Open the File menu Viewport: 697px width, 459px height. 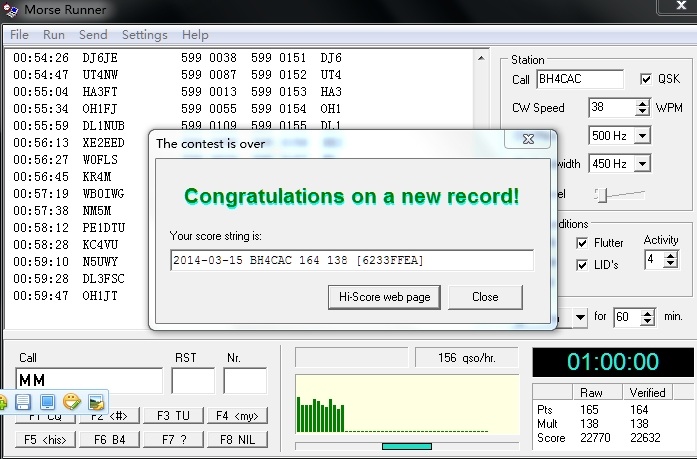(19, 35)
